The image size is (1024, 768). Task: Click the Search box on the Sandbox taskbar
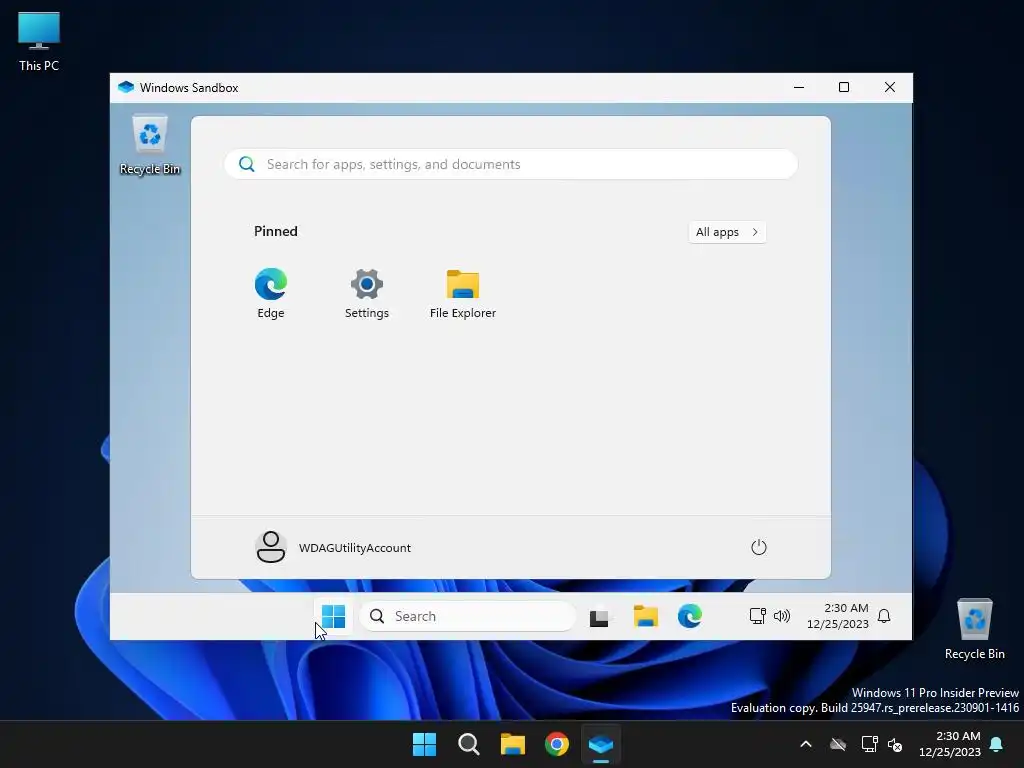pos(468,616)
